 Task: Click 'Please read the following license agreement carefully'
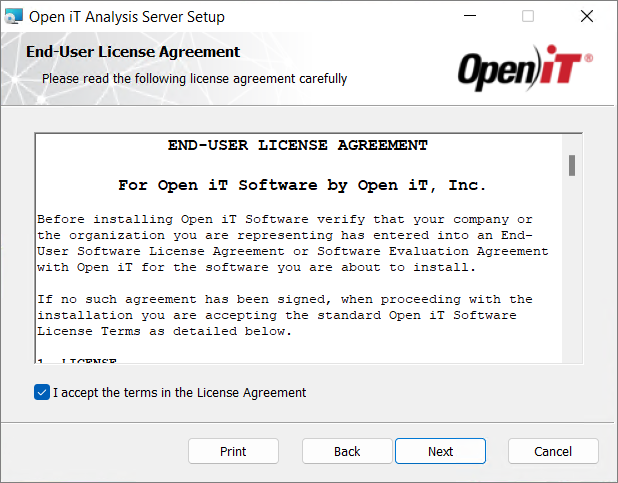coord(194,78)
